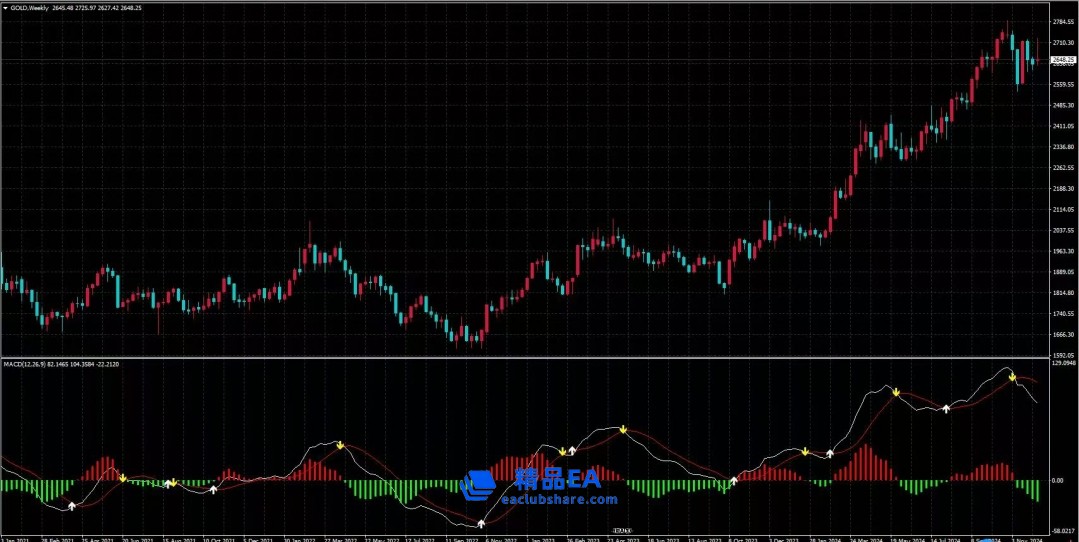Click the 2784.55 label on the price axis

(x=1062, y=20)
